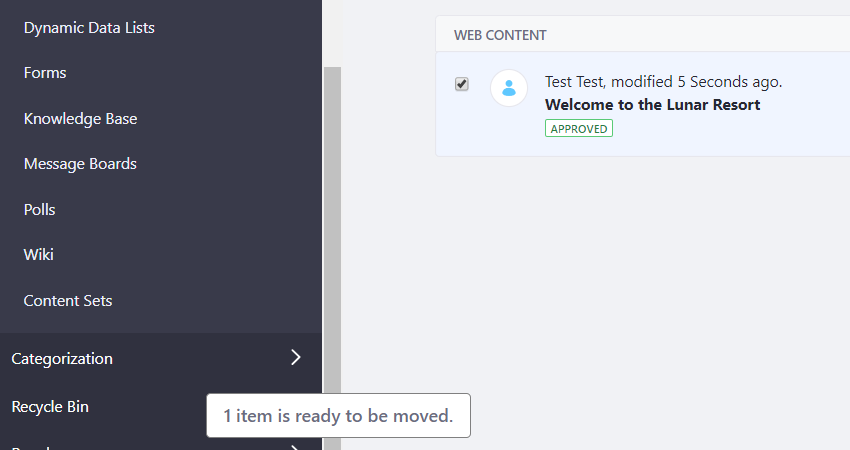Open Knowledge Base menu item
The width and height of the screenshot is (850, 450).
tap(80, 119)
